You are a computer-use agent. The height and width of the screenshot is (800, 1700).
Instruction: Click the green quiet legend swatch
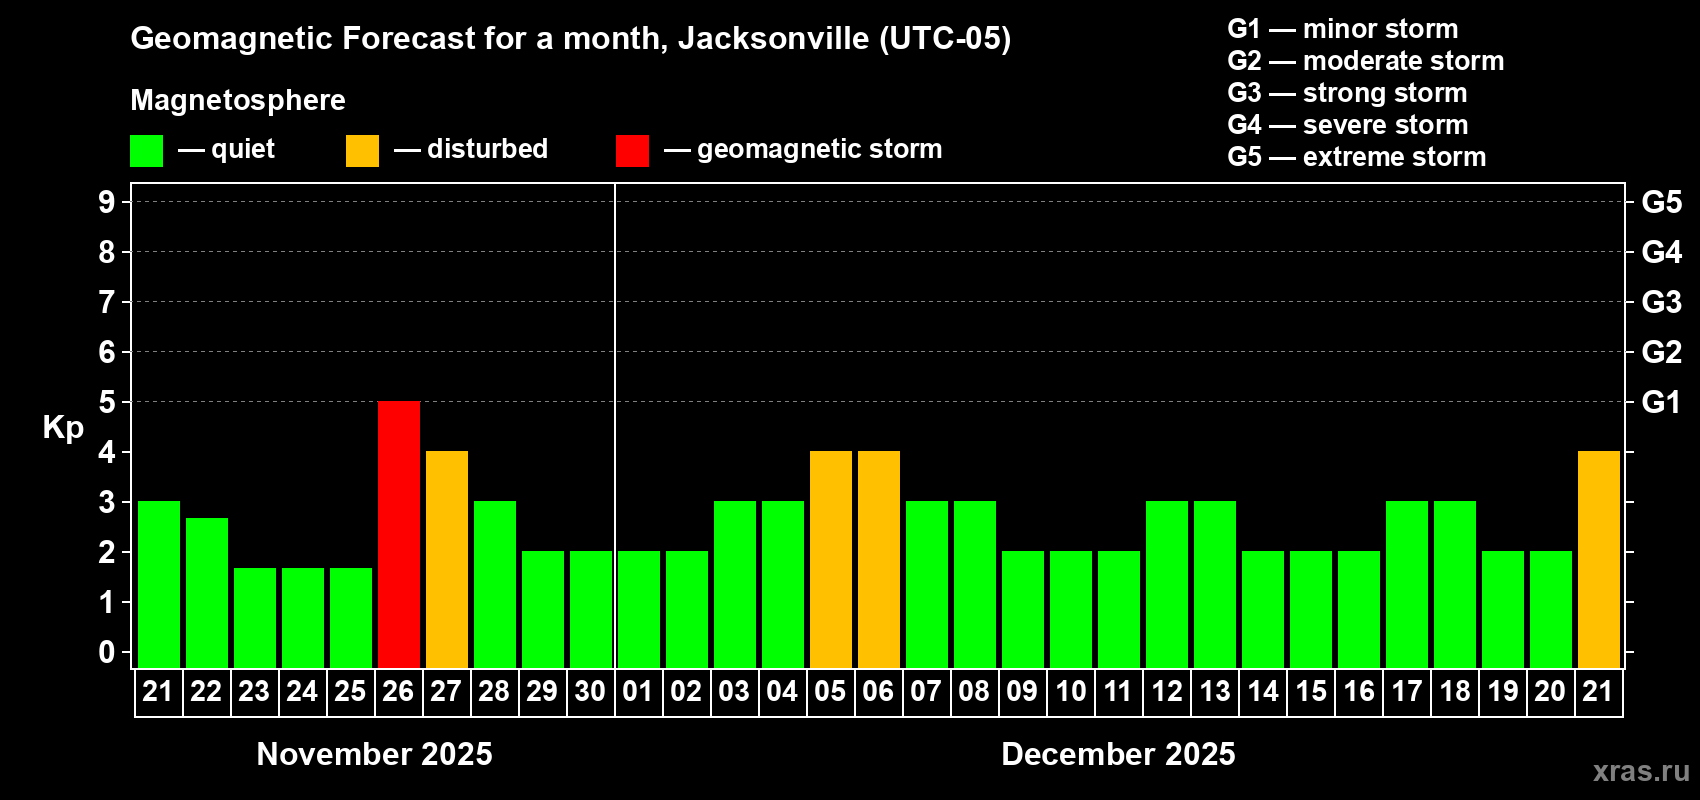tap(146, 151)
